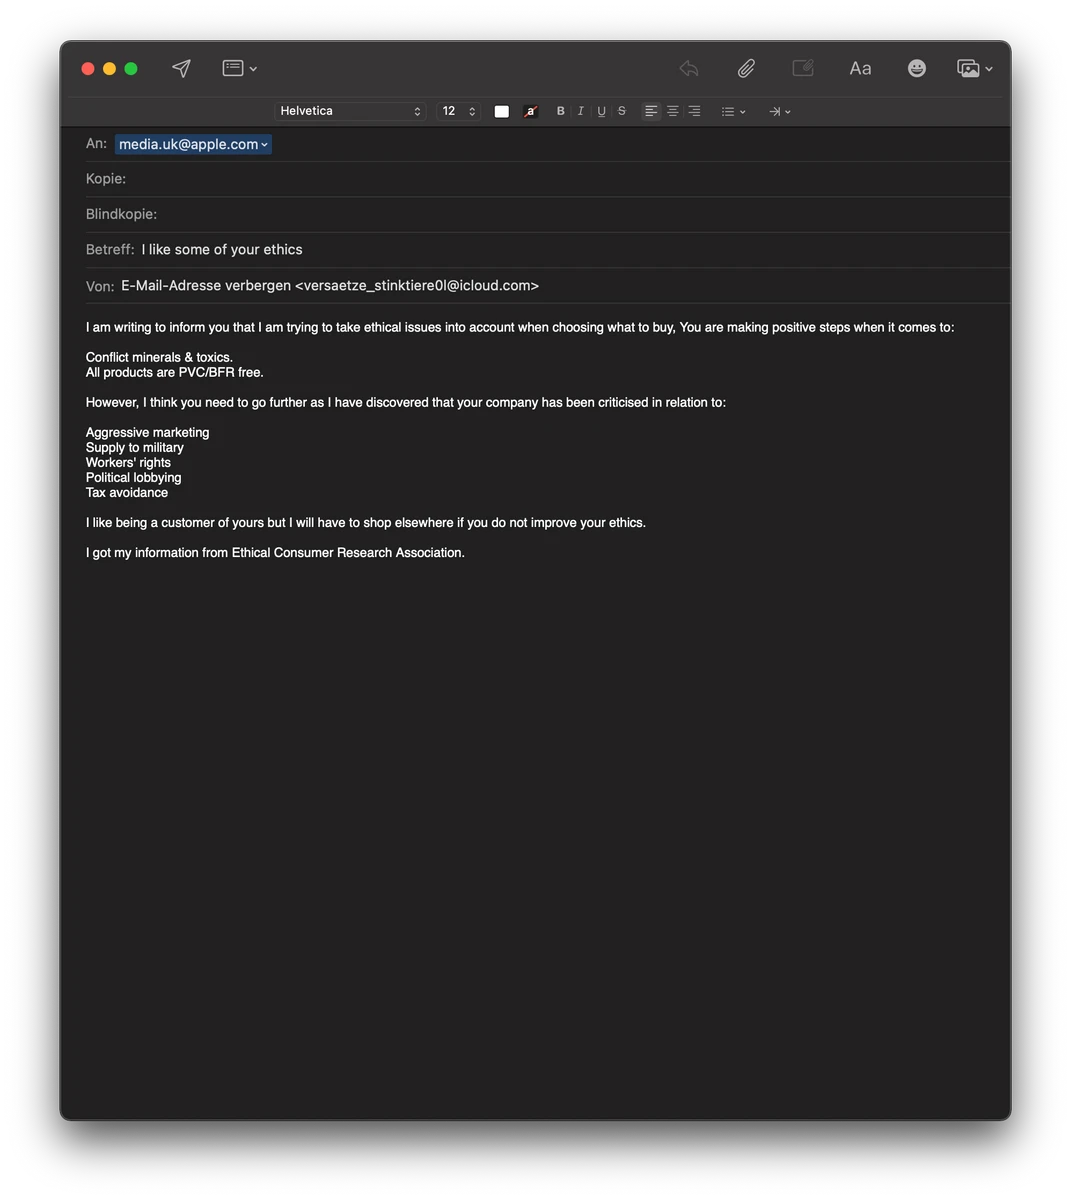Image resolution: width=1071 pixels, height=1200 pixels.
Task: Toggle strikethrough formatting
Action: [x=622, y=111]
